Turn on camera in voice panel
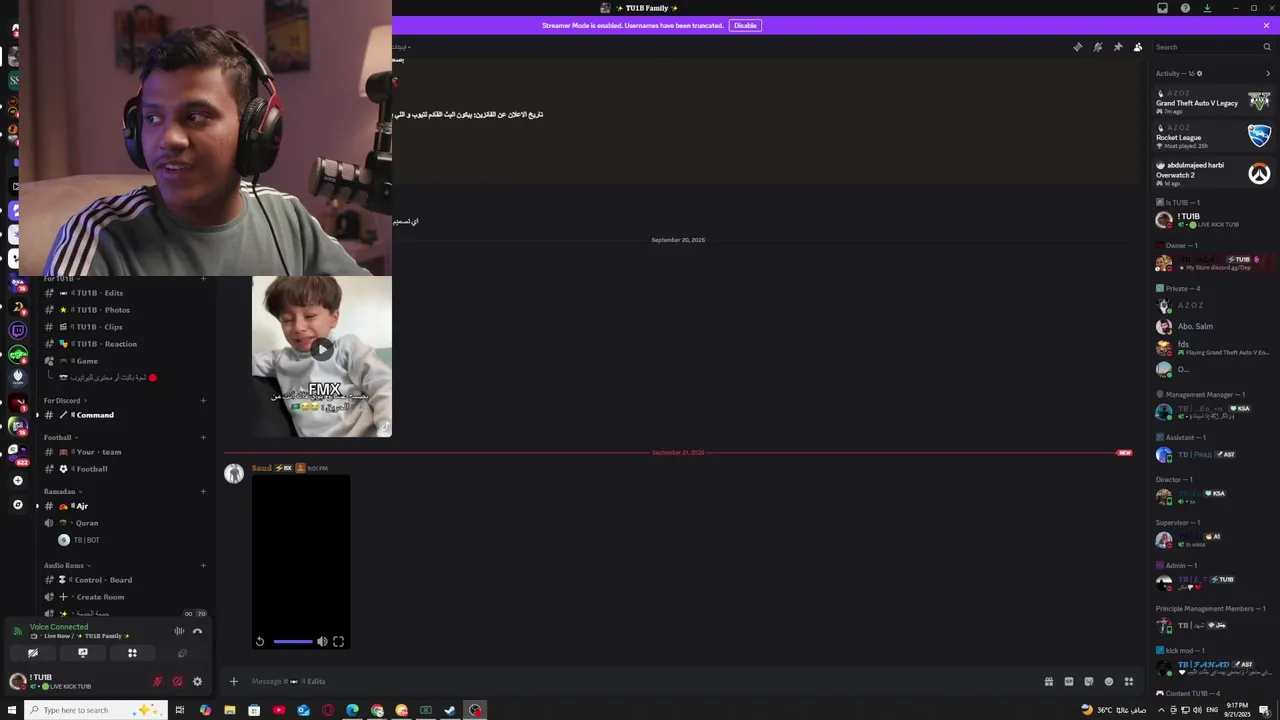Image resolution: width=1280 pixels, height=720 pixels. 33,653
